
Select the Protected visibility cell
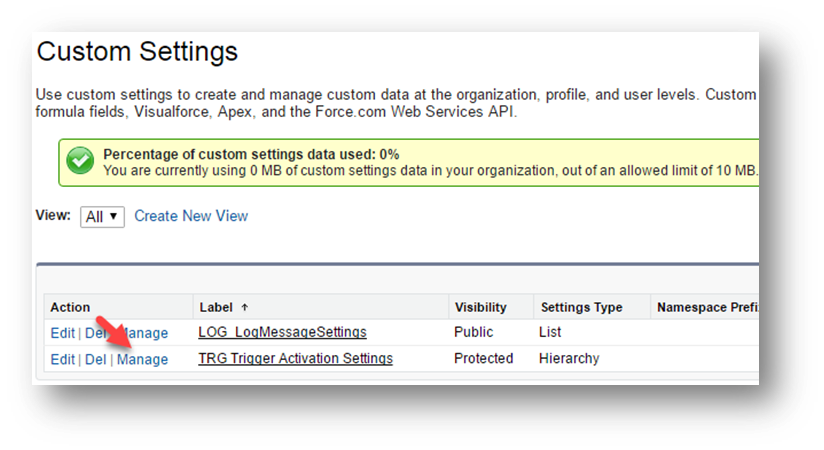(x=484, y=358)
